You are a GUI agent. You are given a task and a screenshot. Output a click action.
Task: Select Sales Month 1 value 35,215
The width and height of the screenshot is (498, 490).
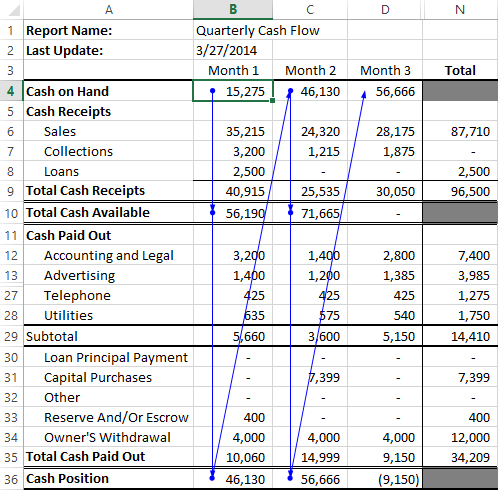coord(233,131)
